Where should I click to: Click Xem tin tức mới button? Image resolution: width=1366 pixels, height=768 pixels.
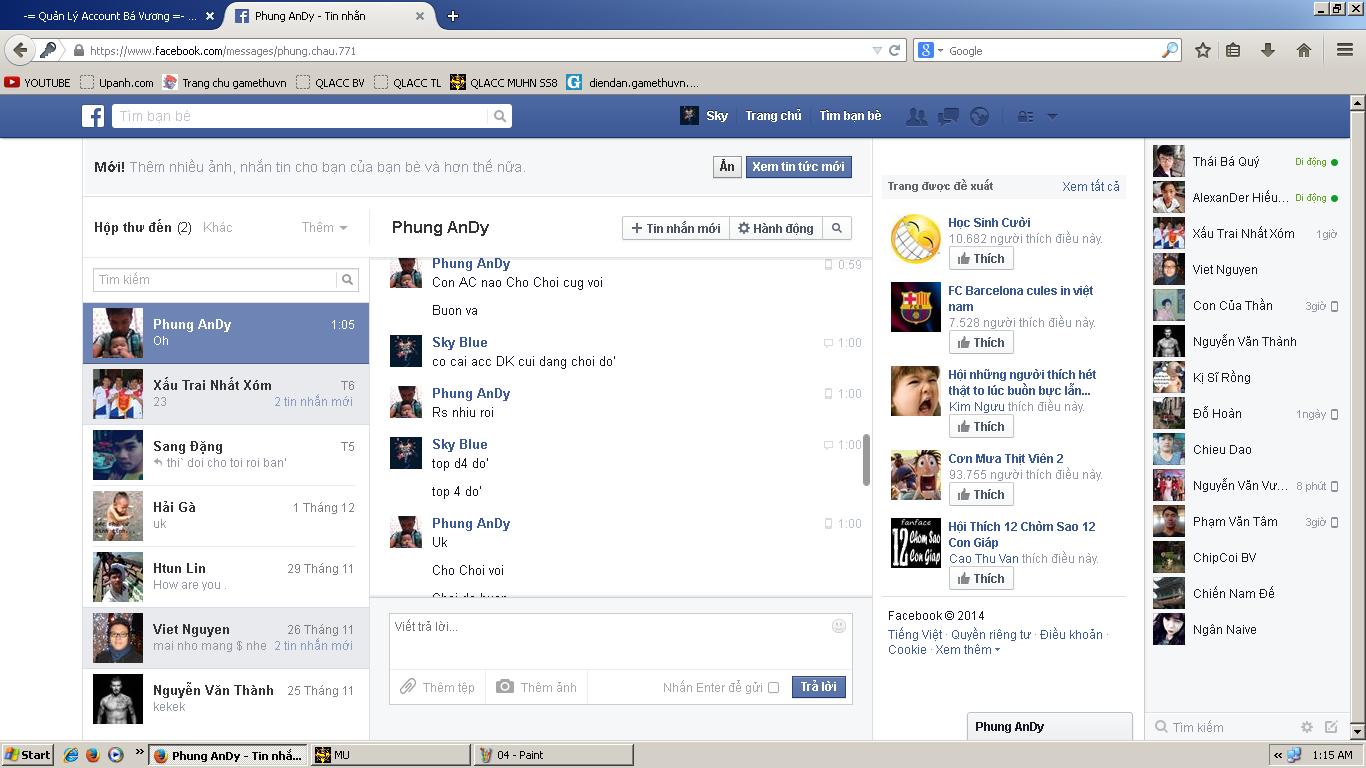coord(798,167)
